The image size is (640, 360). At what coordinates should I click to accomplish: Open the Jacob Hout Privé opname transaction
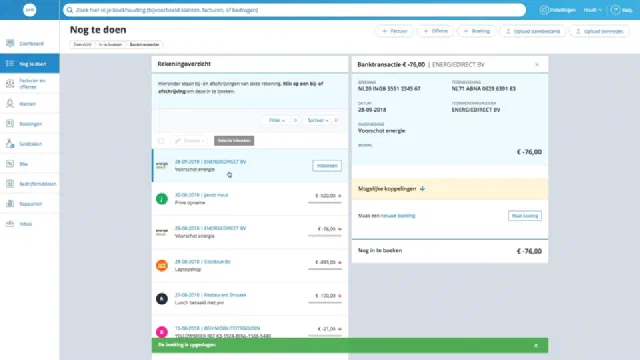click(x=250, y=199)
